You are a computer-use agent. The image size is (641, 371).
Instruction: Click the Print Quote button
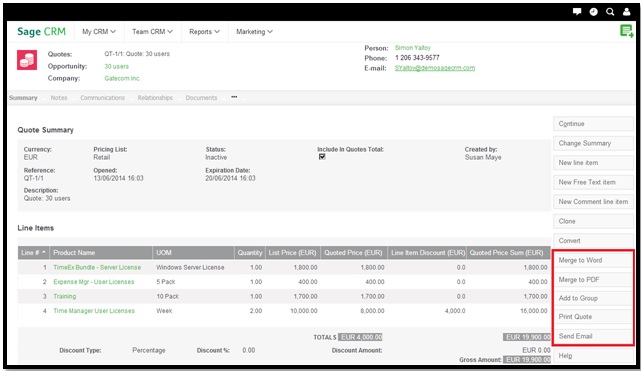[x=593, y=317]
